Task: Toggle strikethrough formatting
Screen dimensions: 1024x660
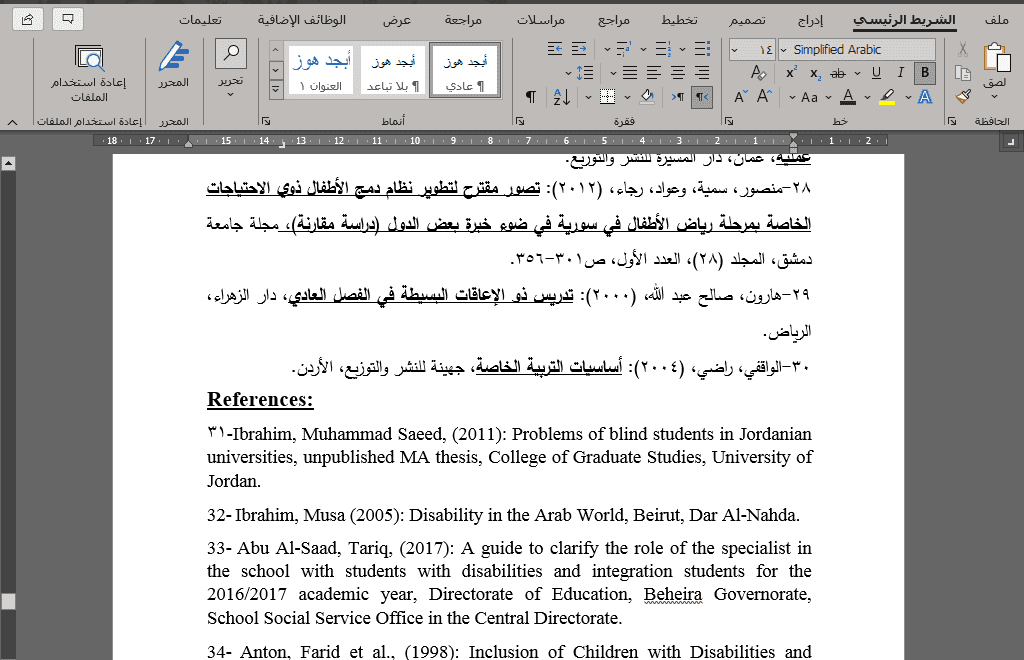Action: point(838,73)
